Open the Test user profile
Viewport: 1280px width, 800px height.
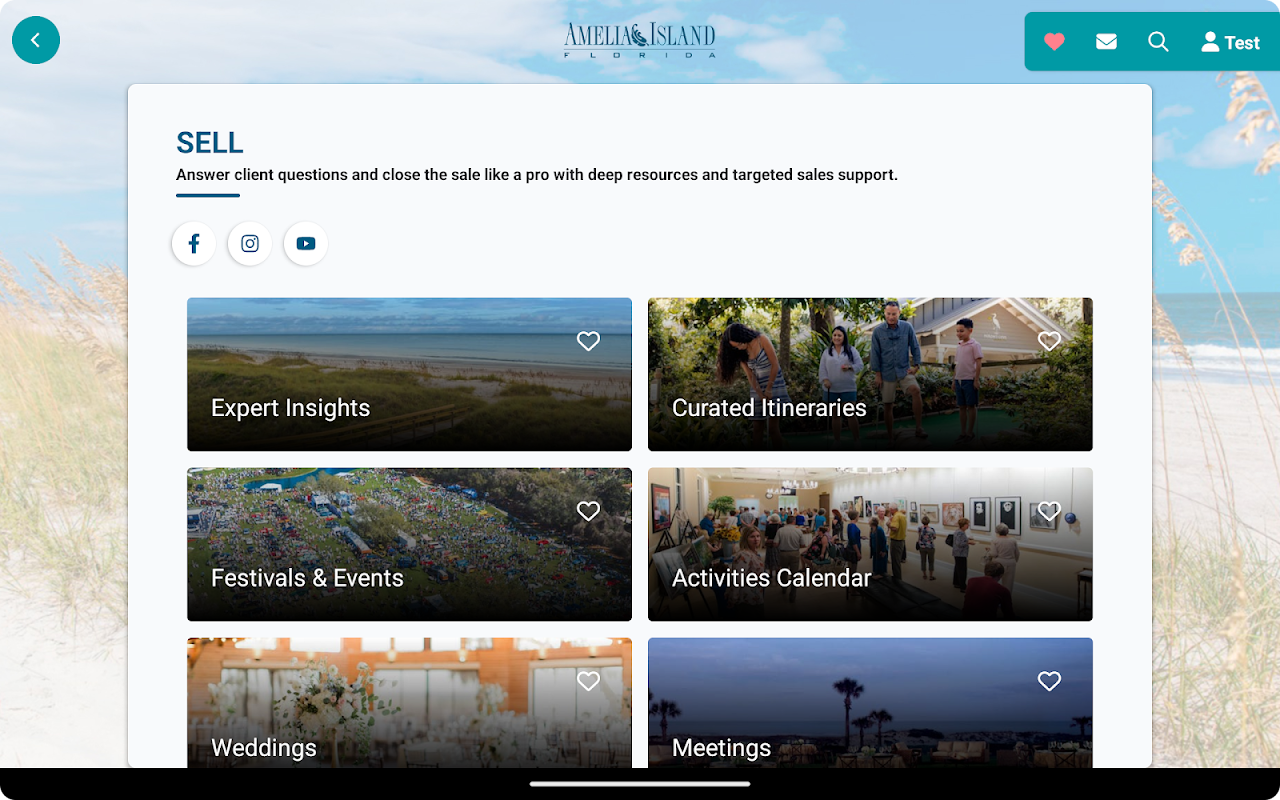pyautogui.click(x=1230, y=42)
